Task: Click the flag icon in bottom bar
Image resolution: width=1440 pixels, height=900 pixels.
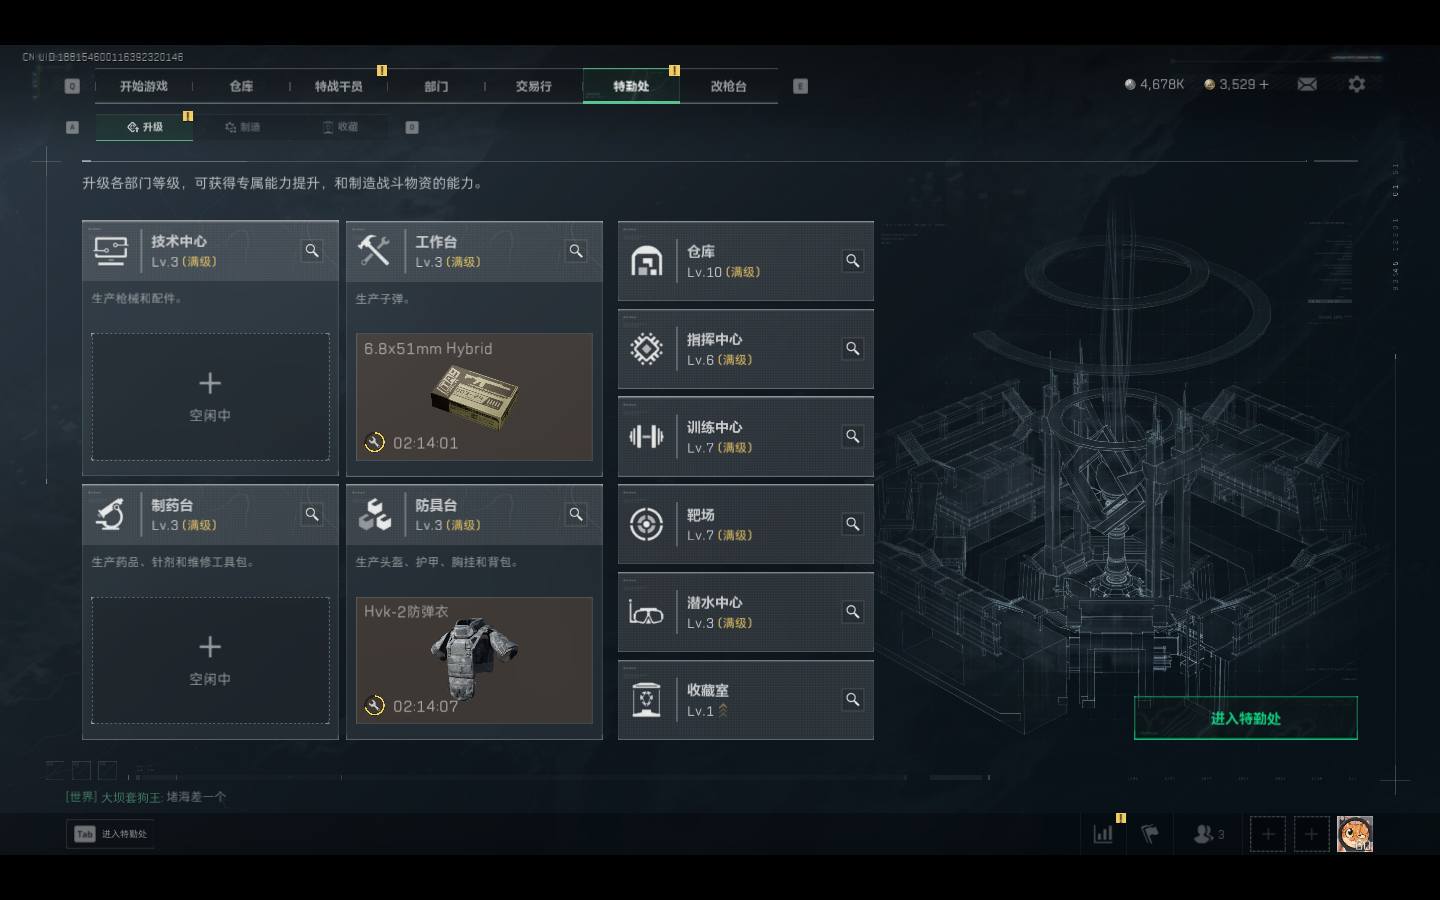Action: pyautogui.click(x=1151, y=833)
